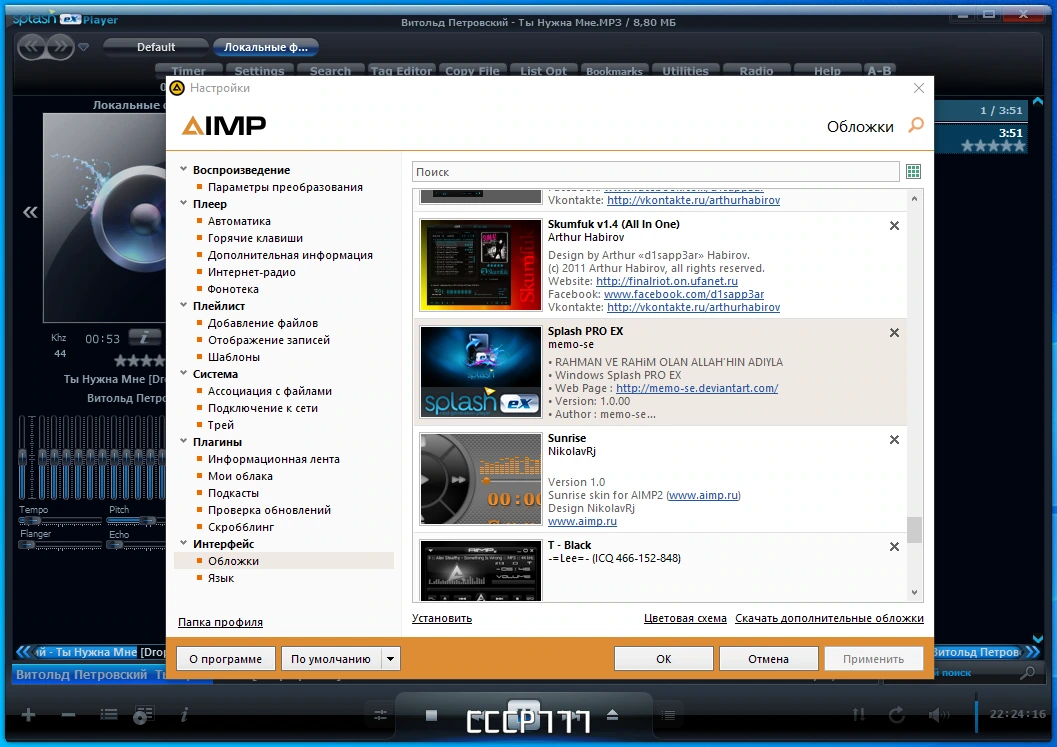Remove the T - Black skin
The width and height of the screenshot is (1057, 747).
(894, 547)
